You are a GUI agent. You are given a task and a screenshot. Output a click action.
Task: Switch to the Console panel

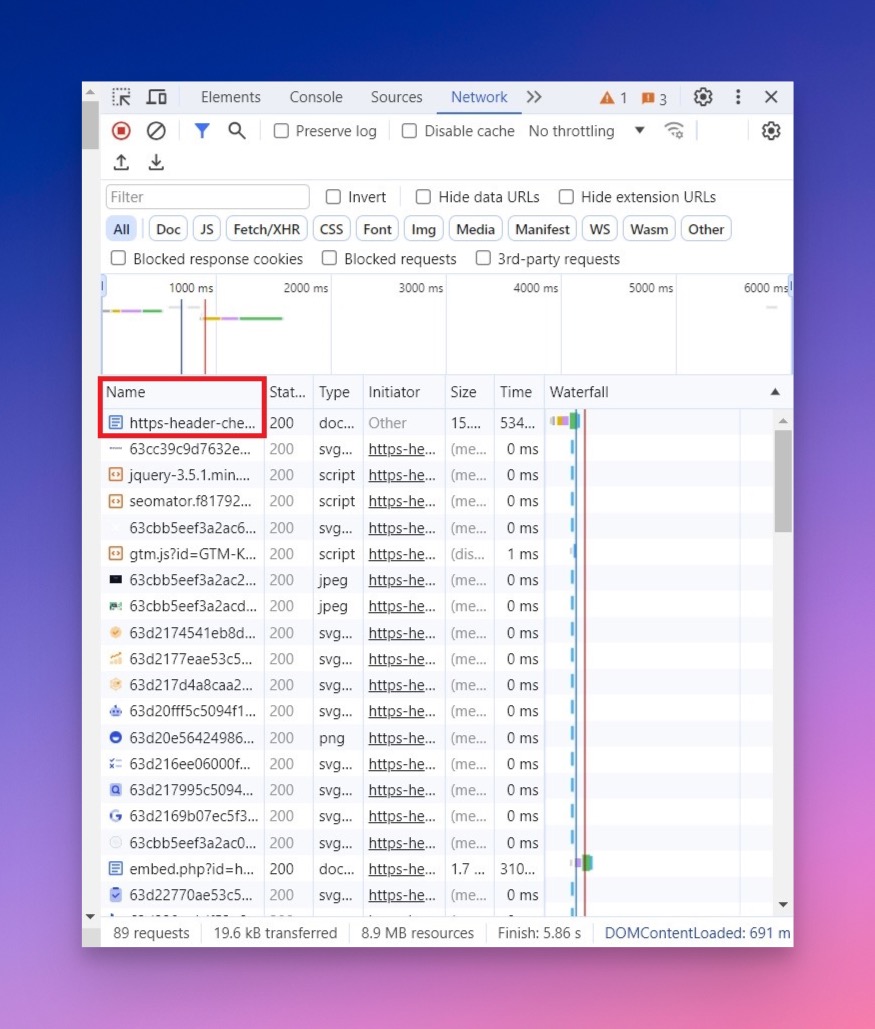point(316,97)
